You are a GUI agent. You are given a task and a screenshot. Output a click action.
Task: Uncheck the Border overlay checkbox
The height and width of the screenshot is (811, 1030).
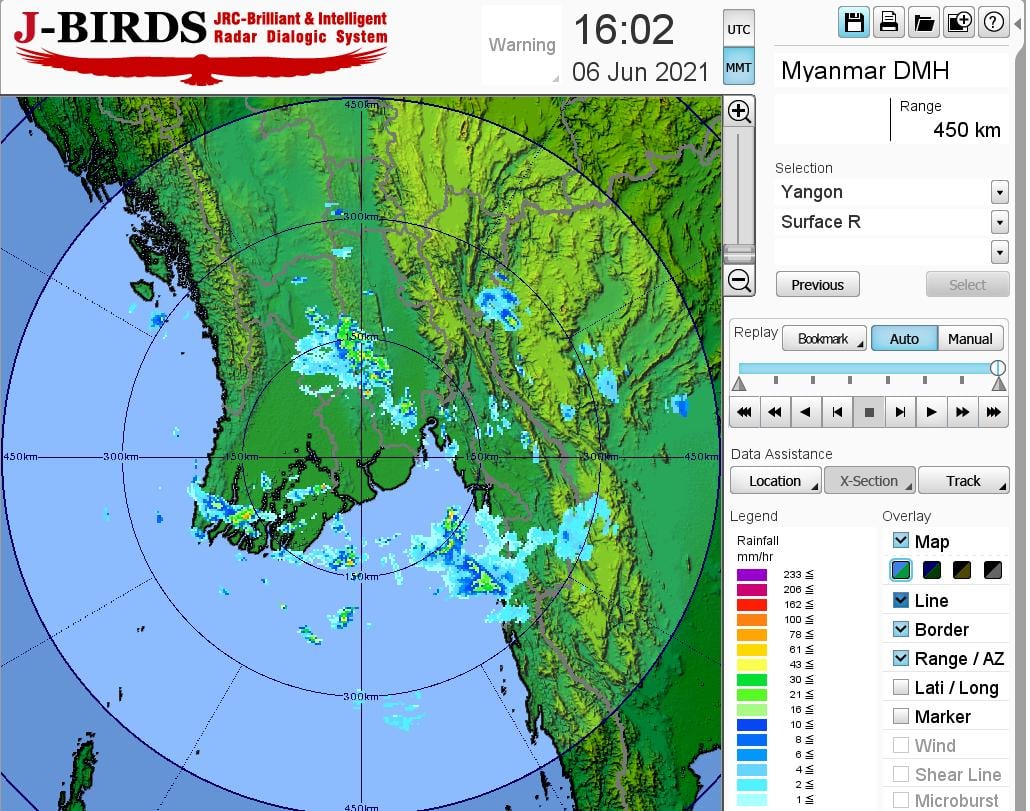901,629
